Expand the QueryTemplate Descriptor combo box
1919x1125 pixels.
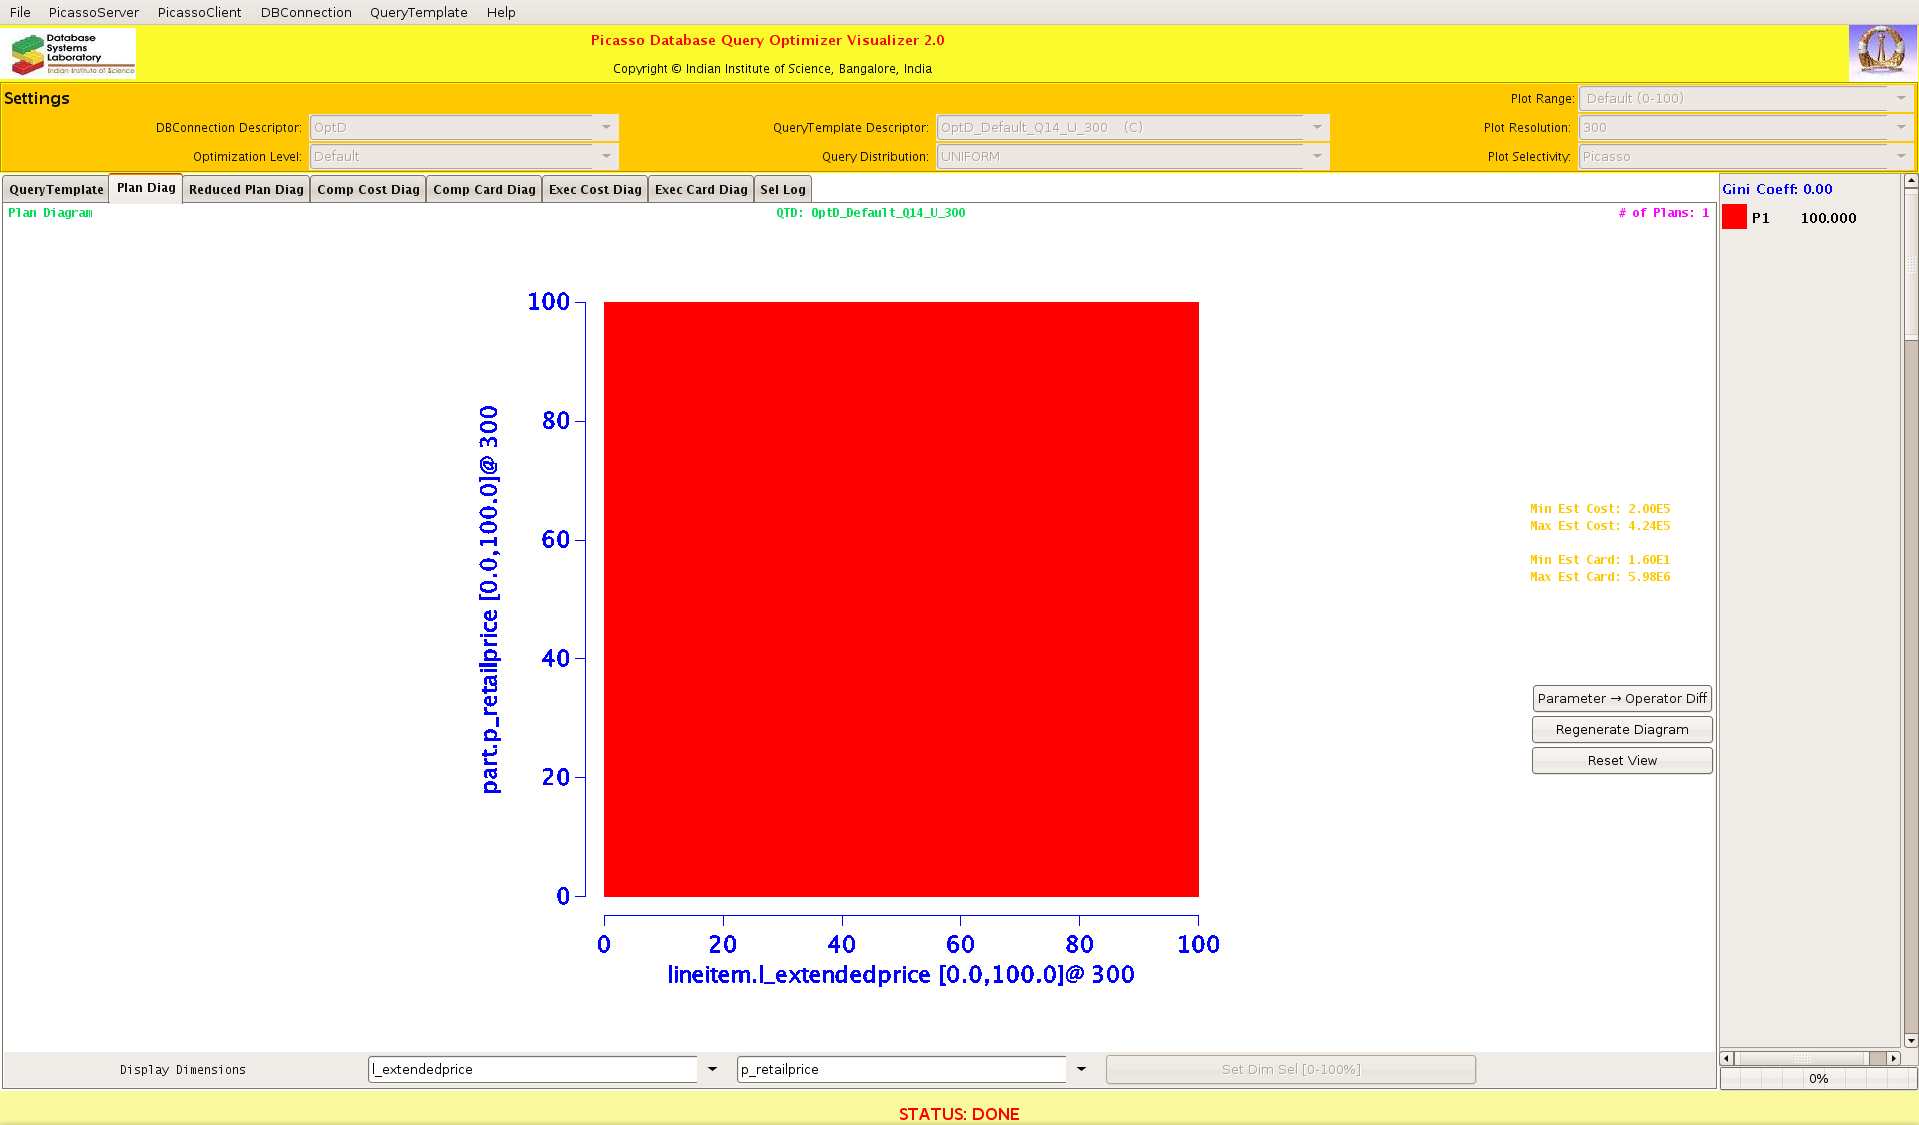[1317, 127]
